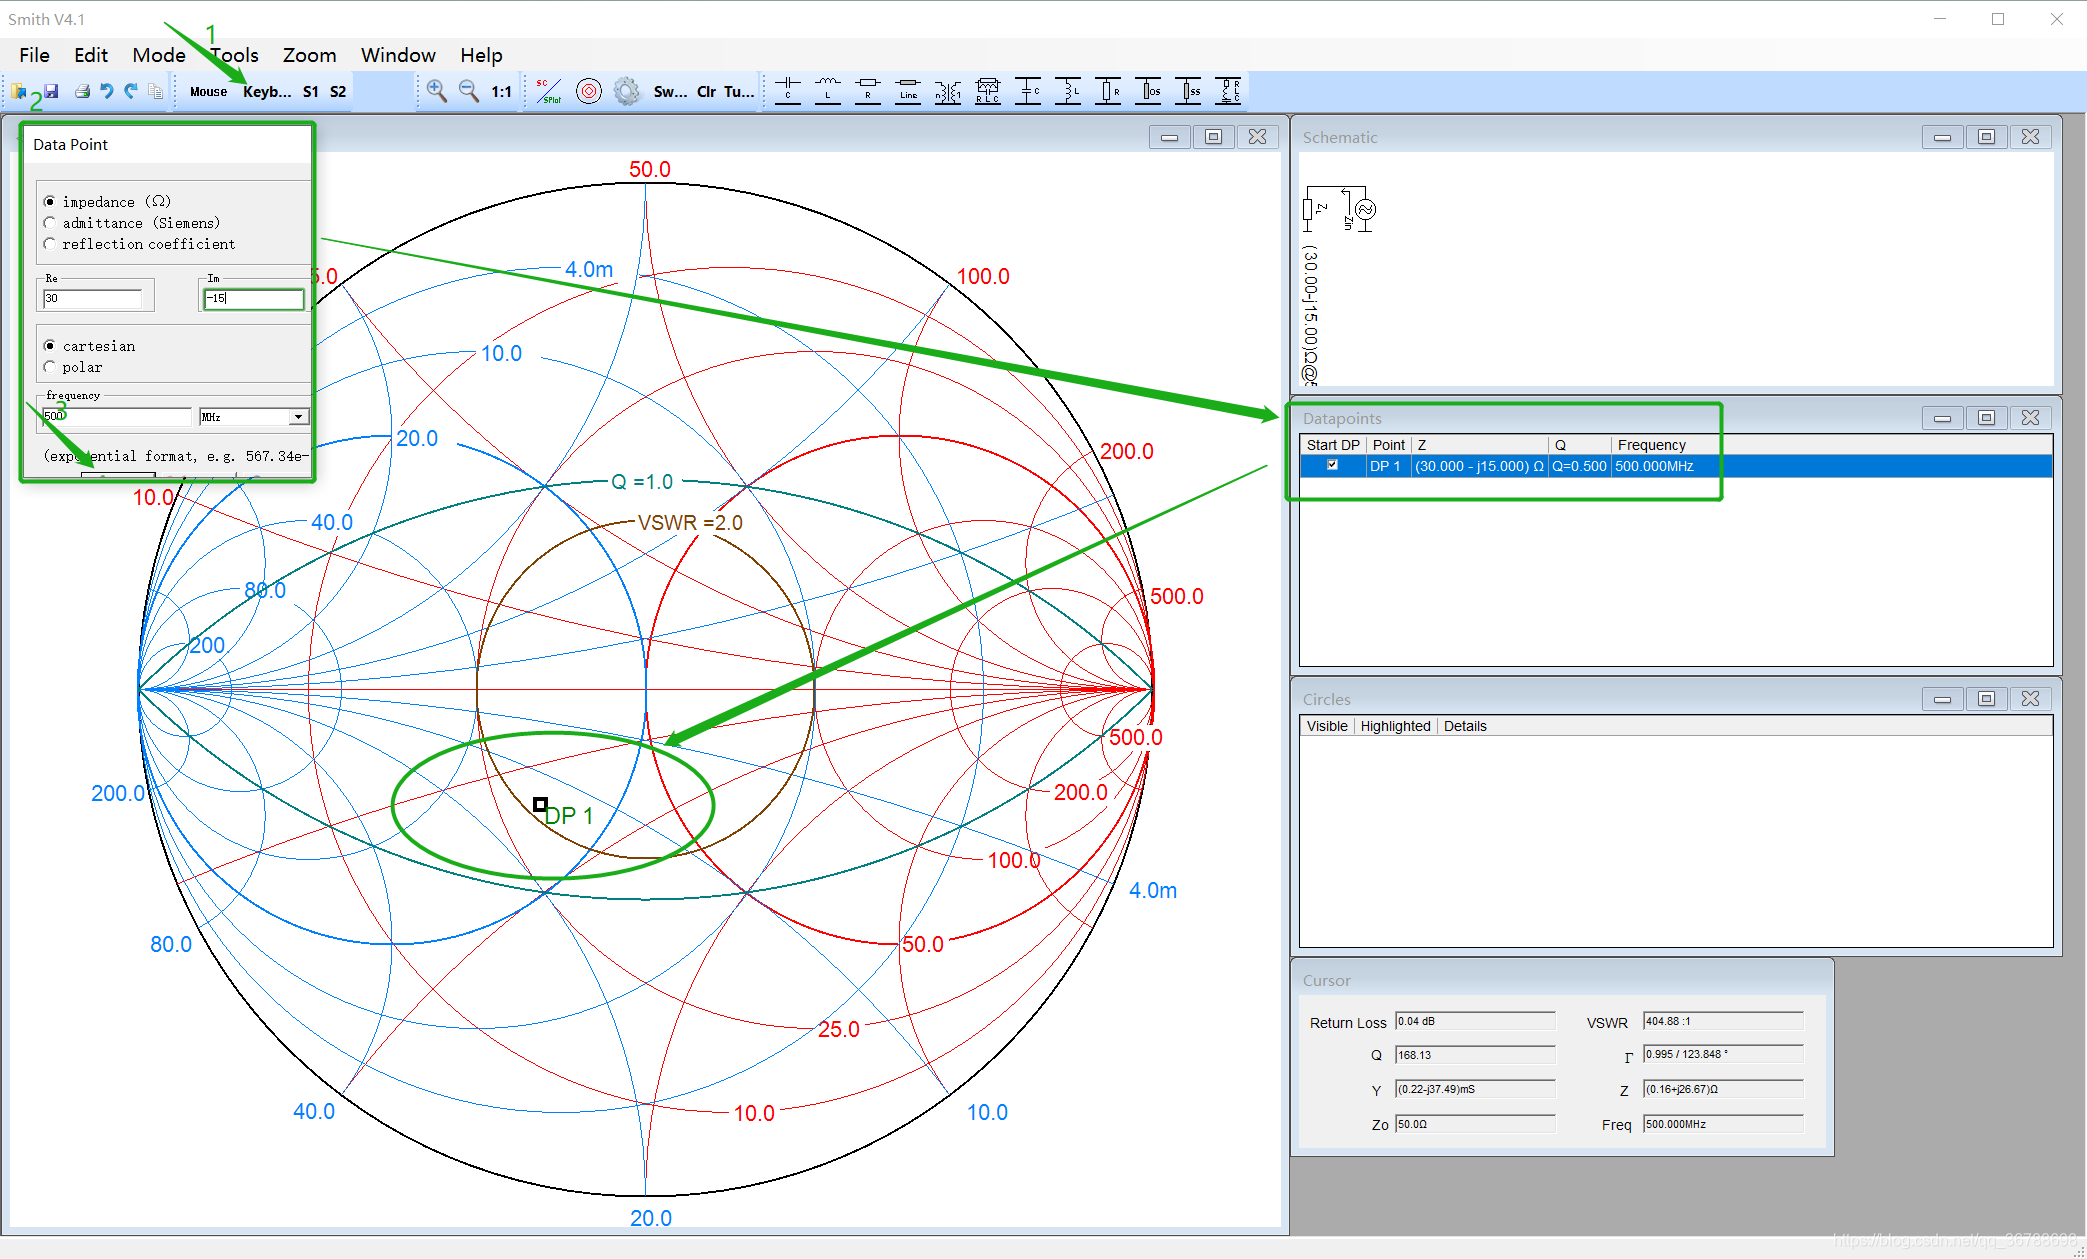Image resolution: width=2087 pixels, height=1259 pixels.
Task: Select the reflection coefficient radio button
Action: (50, 244)
